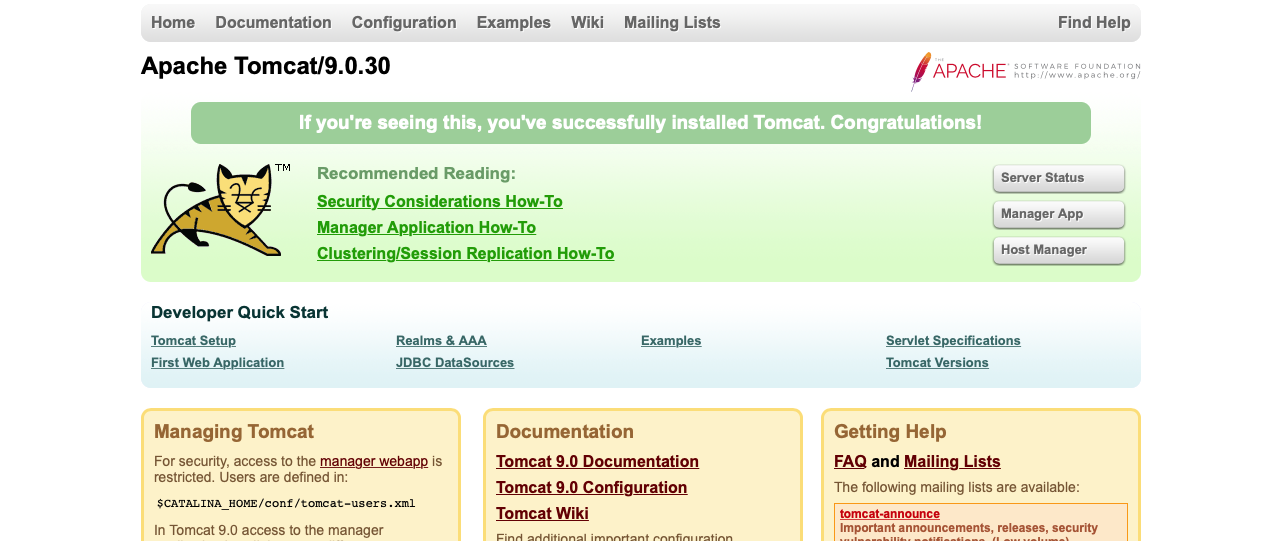Open the JDBC DataSources link
The image size is (1287, 541).
[455, 363]
